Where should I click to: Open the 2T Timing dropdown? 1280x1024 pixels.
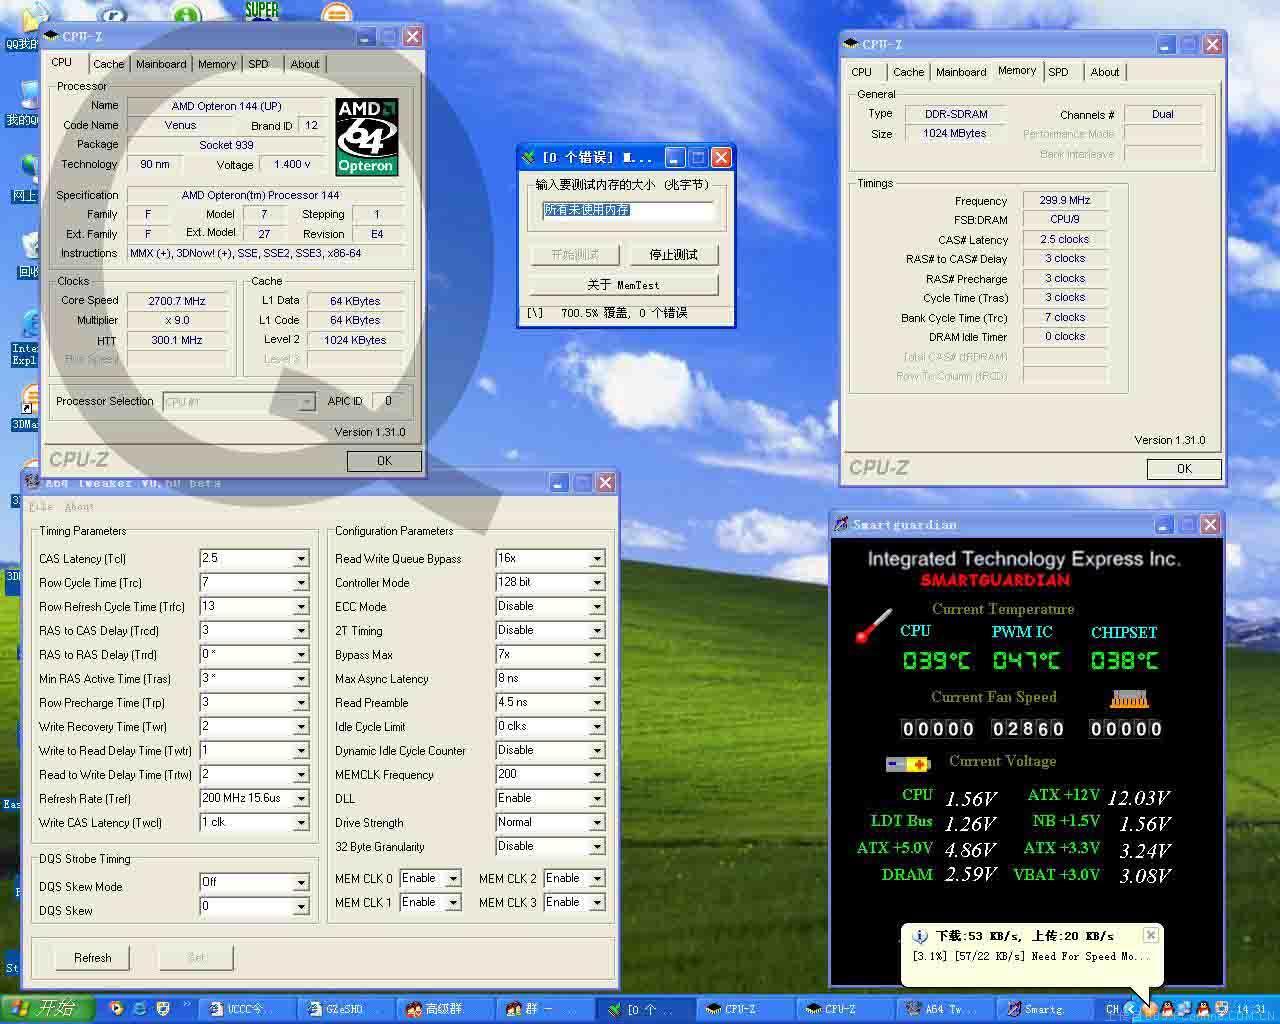597,631
